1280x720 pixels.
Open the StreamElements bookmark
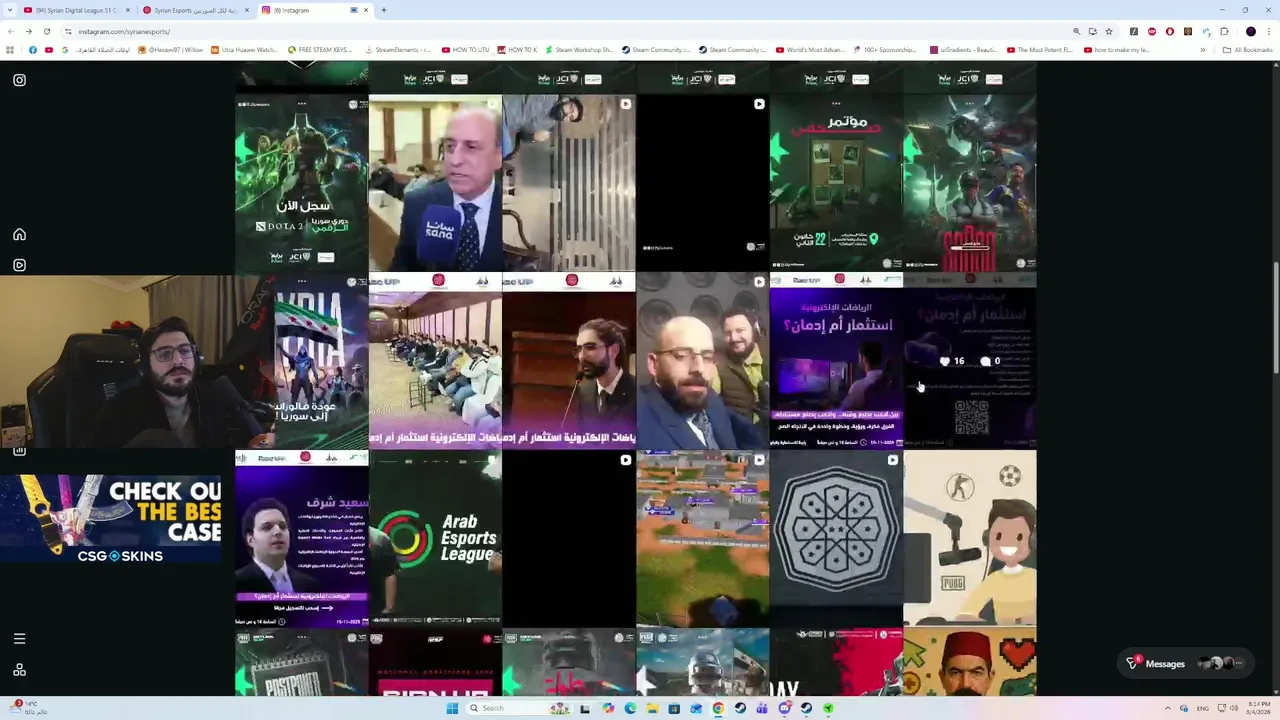point(398,49)
